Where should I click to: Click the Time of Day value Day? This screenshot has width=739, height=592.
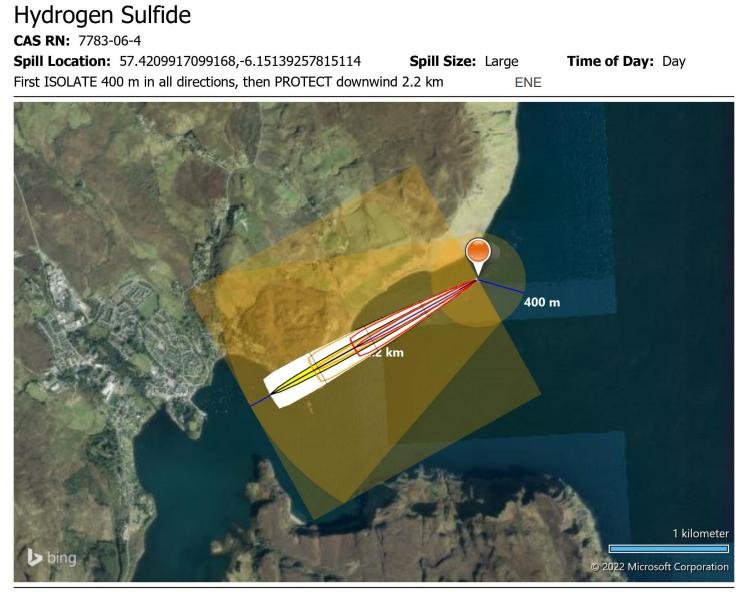[673, 61]
